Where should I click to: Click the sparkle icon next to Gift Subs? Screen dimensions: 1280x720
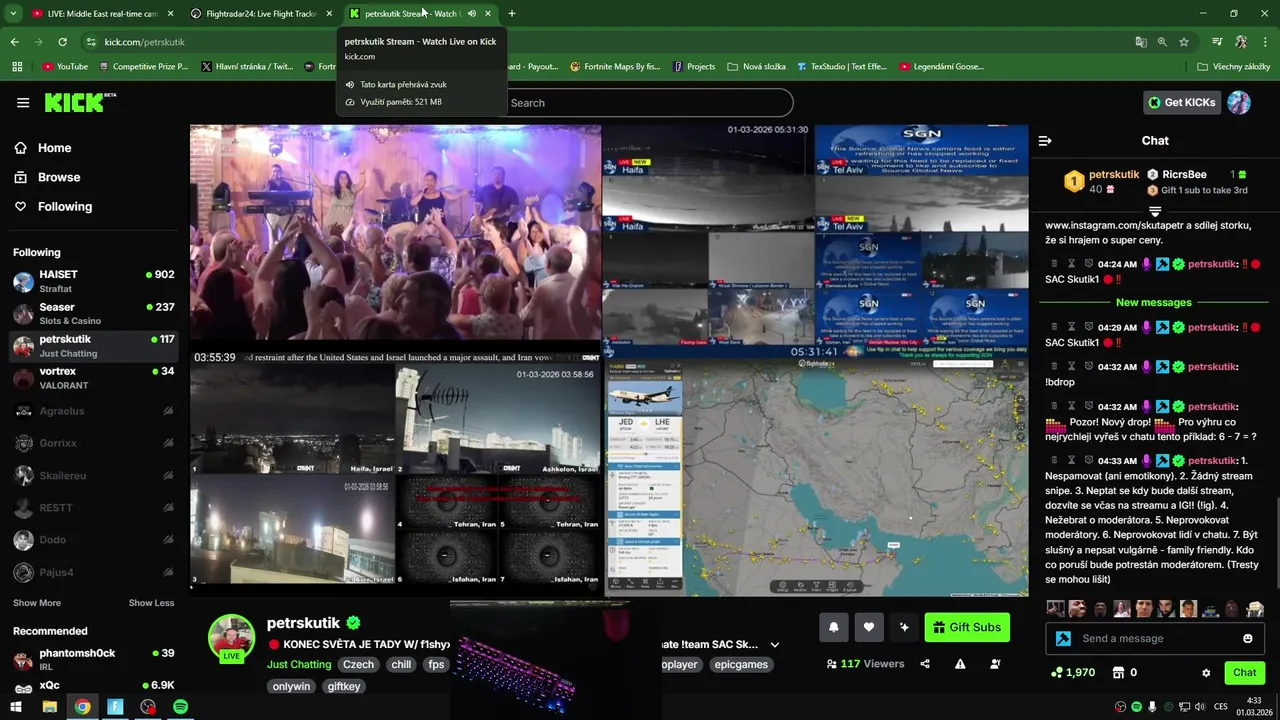pos(904,627)
